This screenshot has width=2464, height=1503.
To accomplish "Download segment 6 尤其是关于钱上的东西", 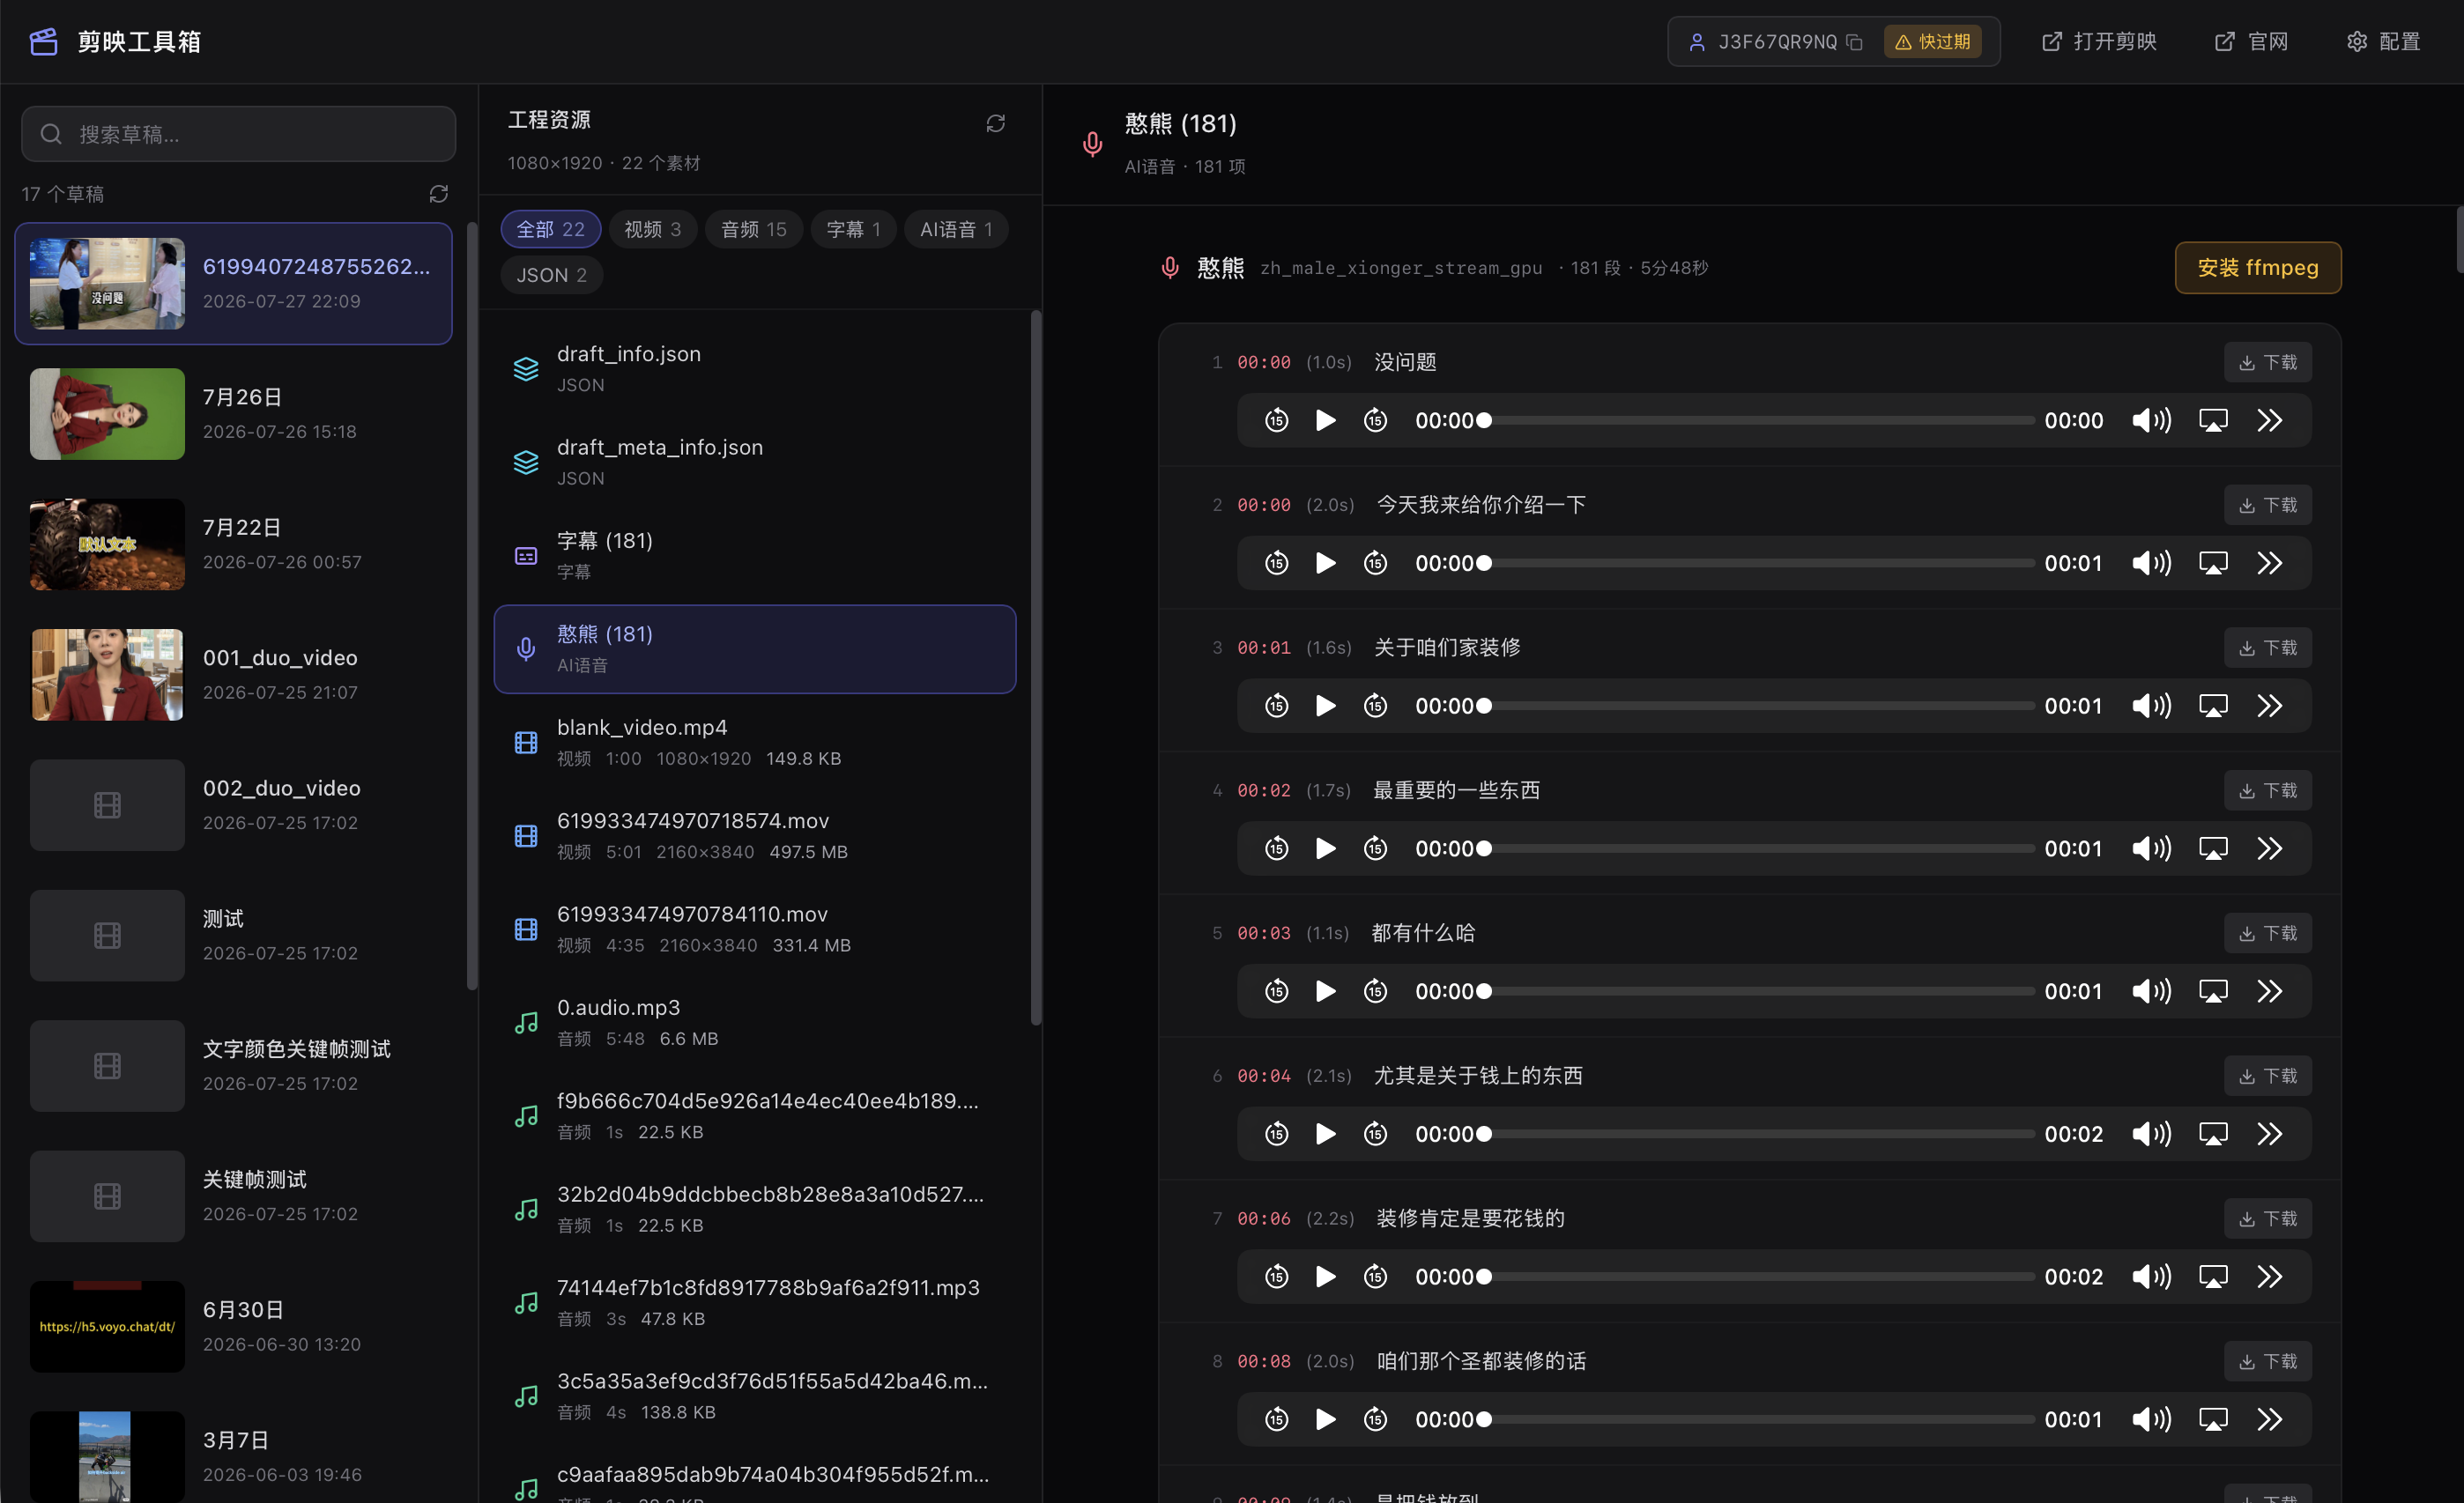I will (x=2267, y=1076).
